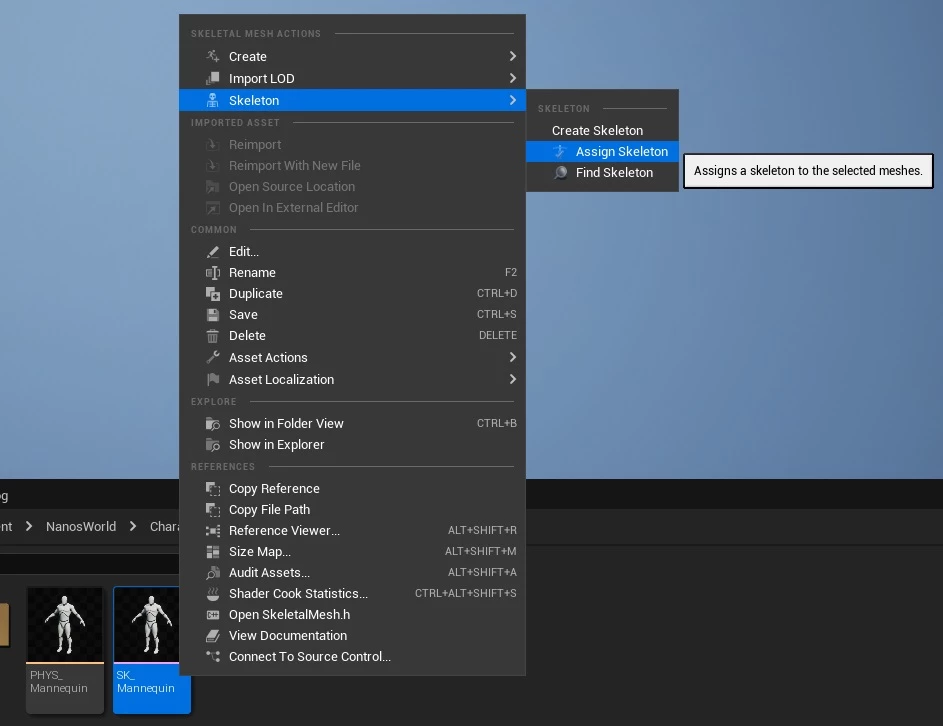The height and width of the screenshot is (726, 943).
Task: Click the Duplicate icon in context menu
Action: [212, 294]
